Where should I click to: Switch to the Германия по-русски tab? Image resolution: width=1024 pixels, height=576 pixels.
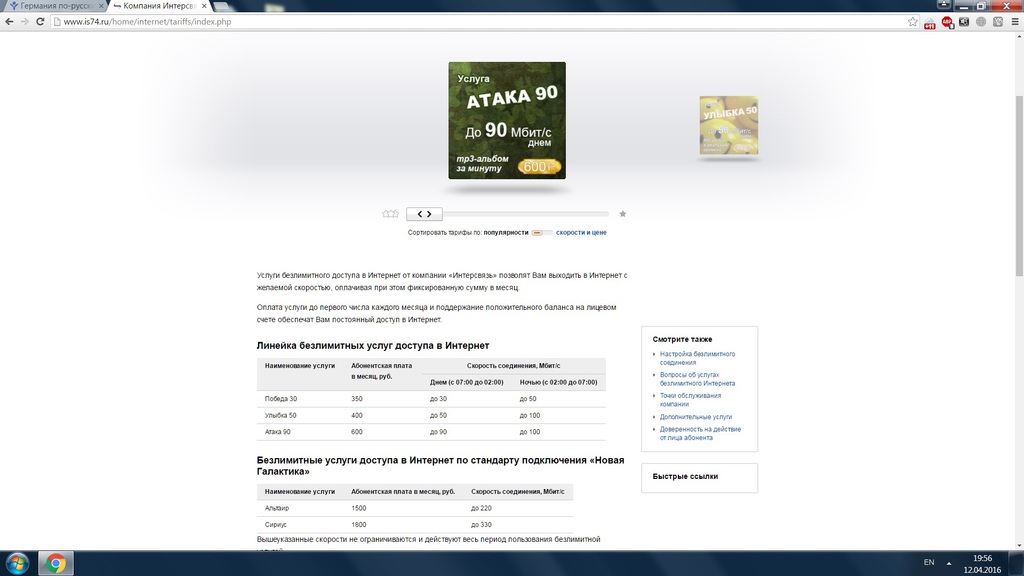pyautogui.click(x=54, y=6)
